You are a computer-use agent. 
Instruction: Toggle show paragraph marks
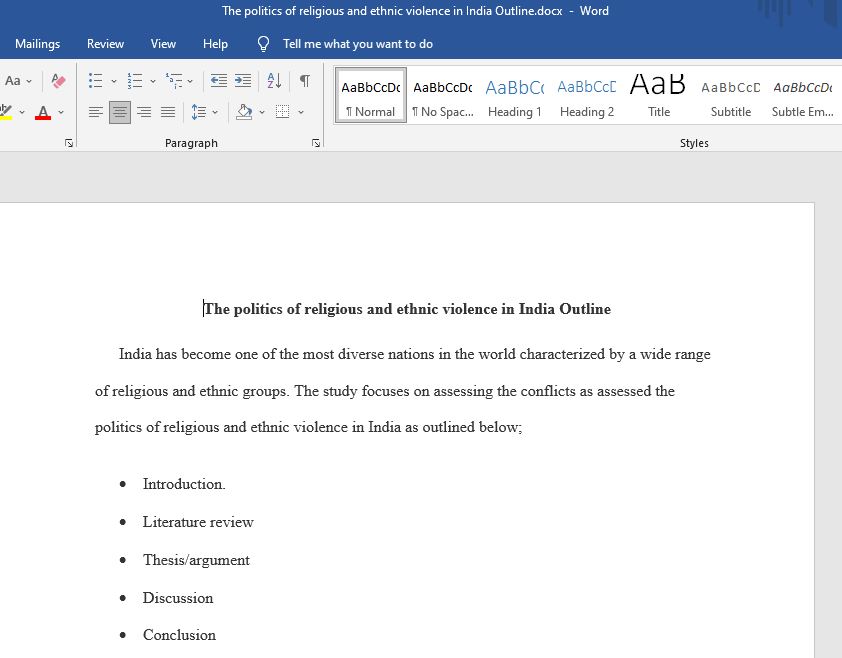[x=304, y=81]
